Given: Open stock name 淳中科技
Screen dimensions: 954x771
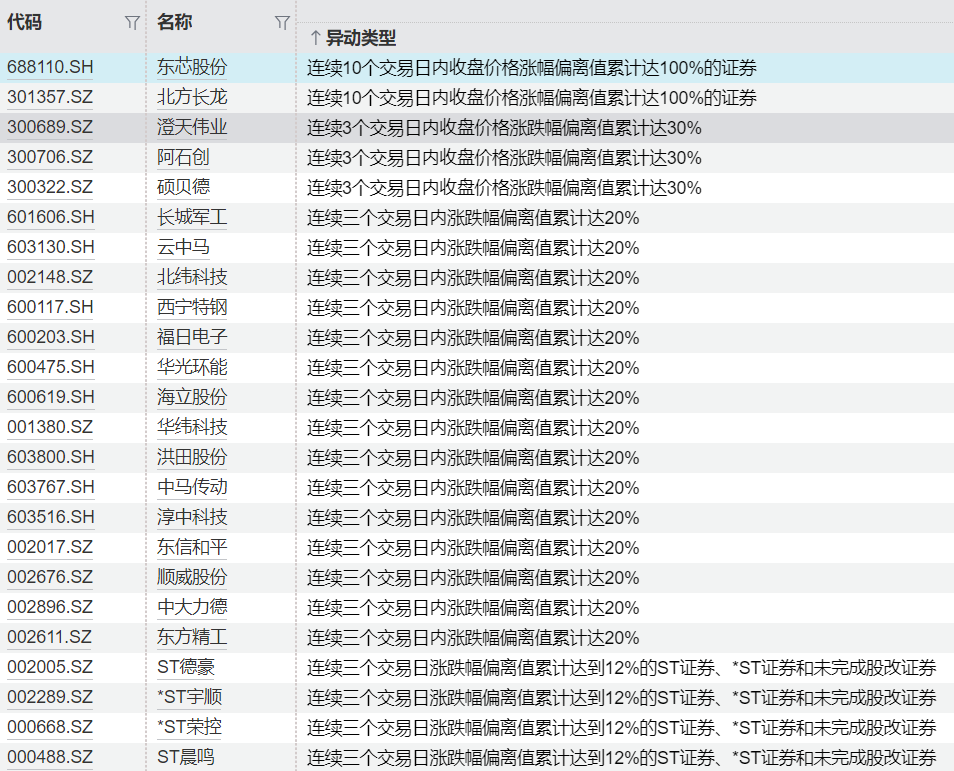Looking at the screenshot, I should click(x=192, y=517).
